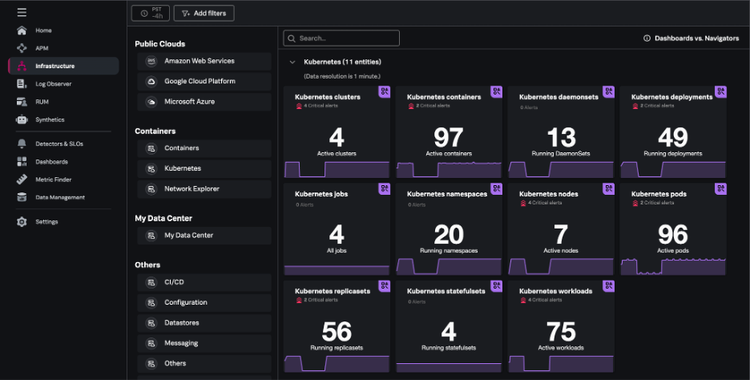Screen dimensions: 750x380
Task: Open the hamburger navigation menu
Action: 22,12
